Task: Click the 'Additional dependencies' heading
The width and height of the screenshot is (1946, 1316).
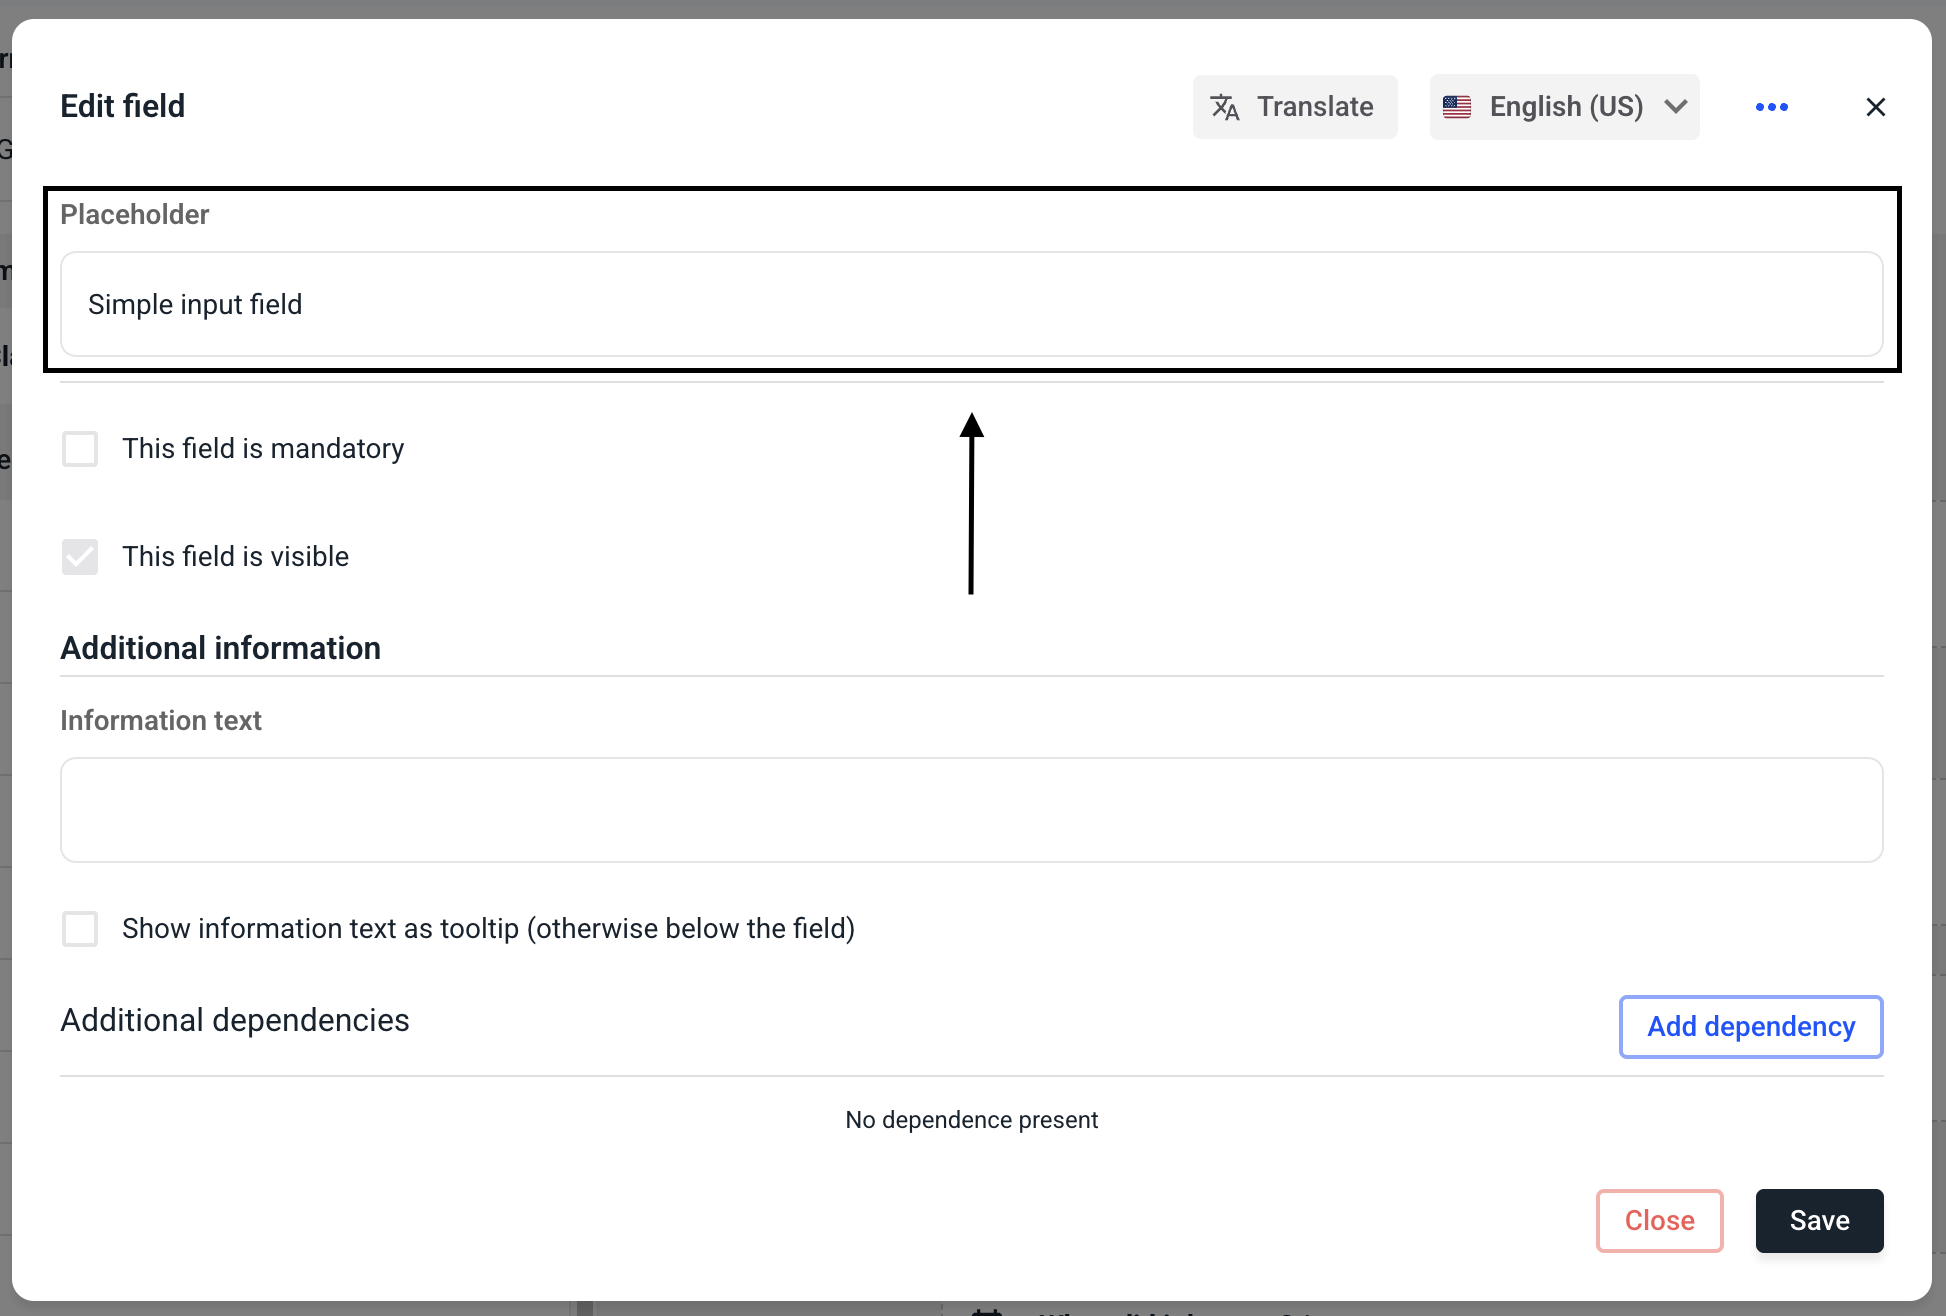Action: click(x=235, y=1021)
